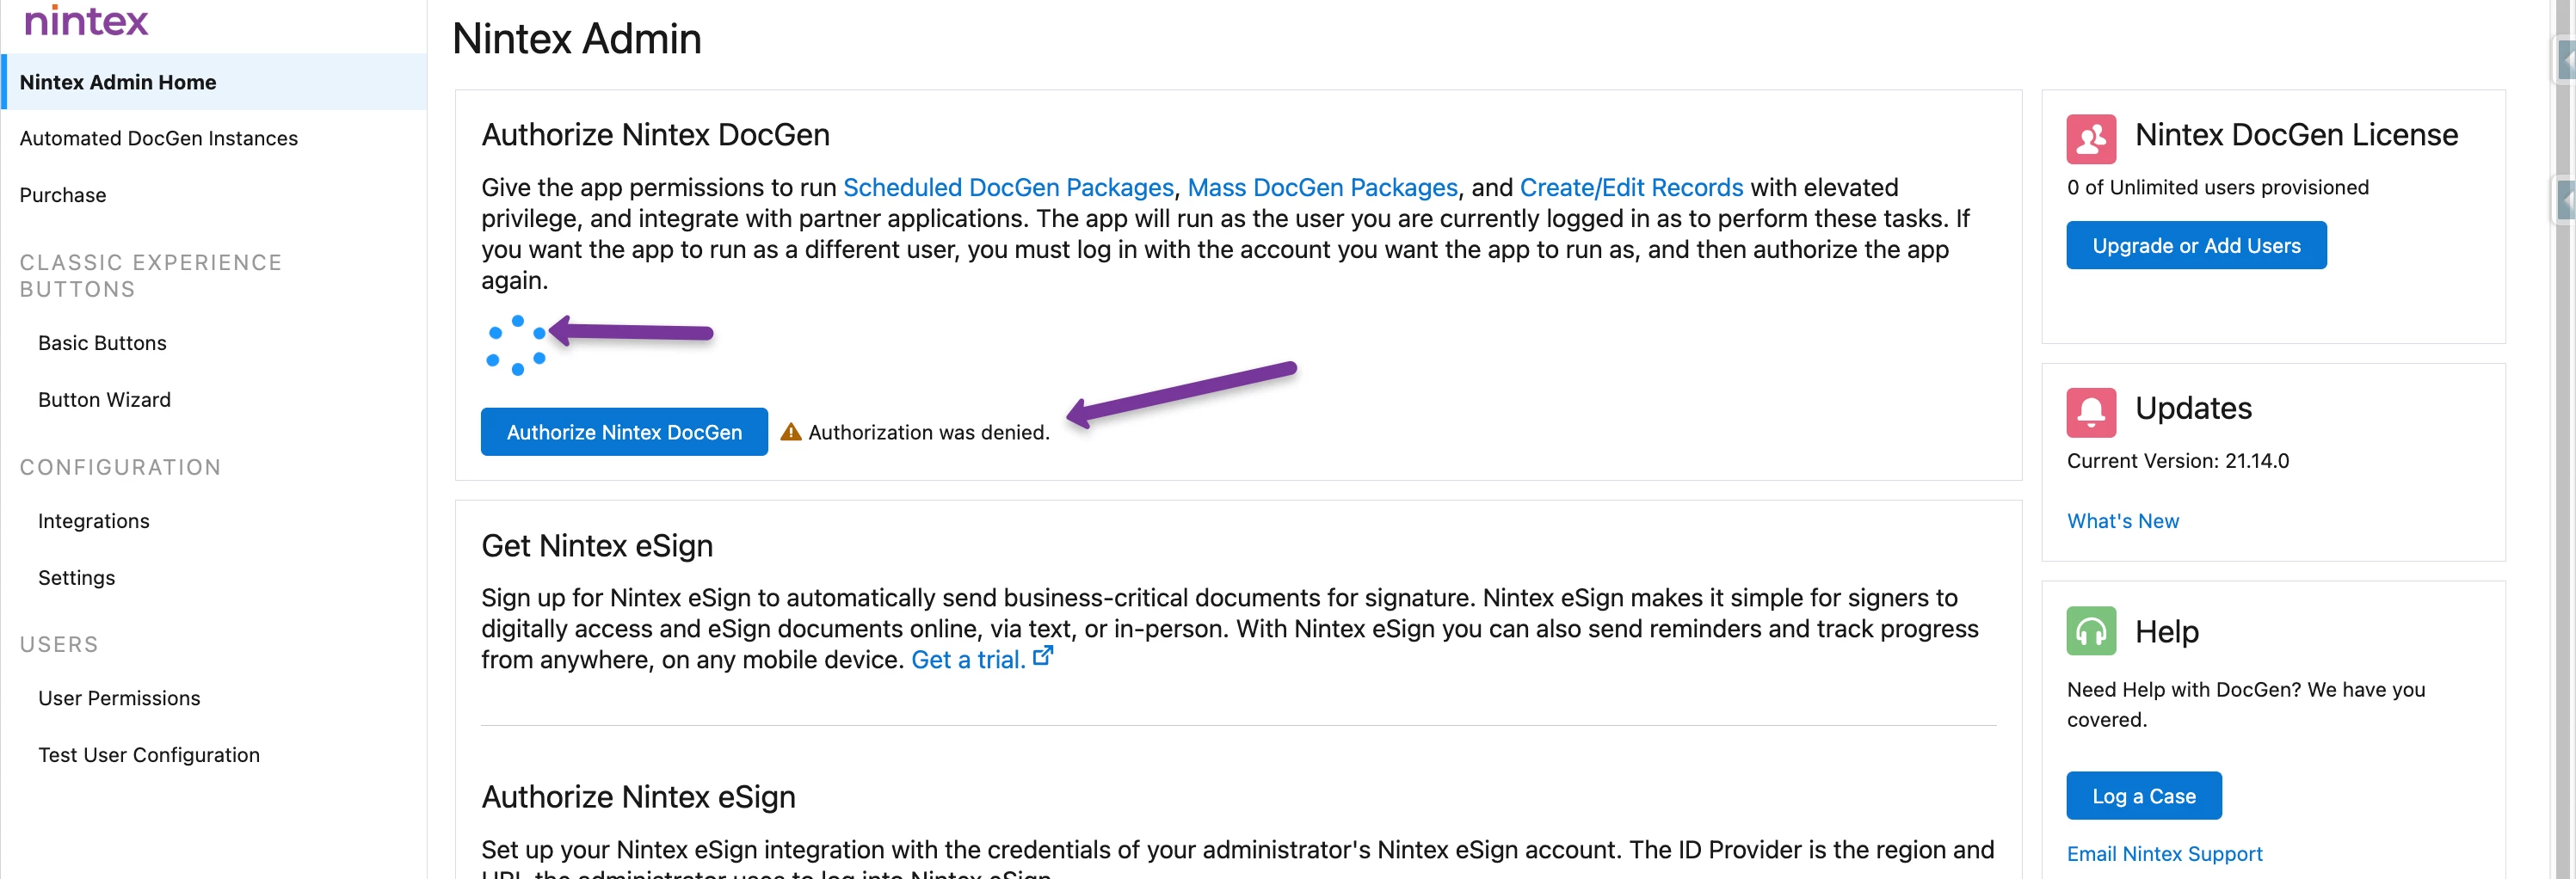The height and width of the screenshot is (879, 2576).
Task: Open Basic Buttons in the sidebar
Action: (102, 343)
